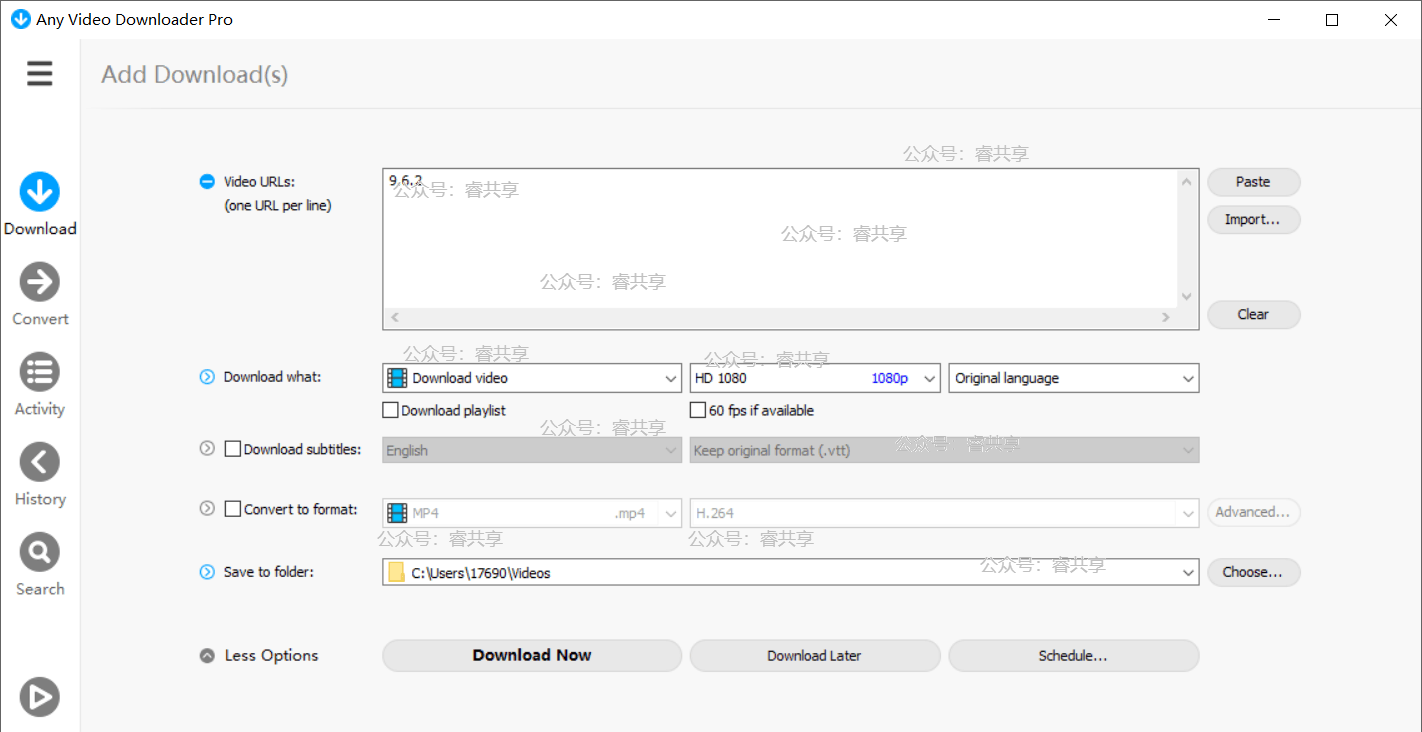Click the Paste button
The image size is (1422, 732).
click(x=1253, y=182)
